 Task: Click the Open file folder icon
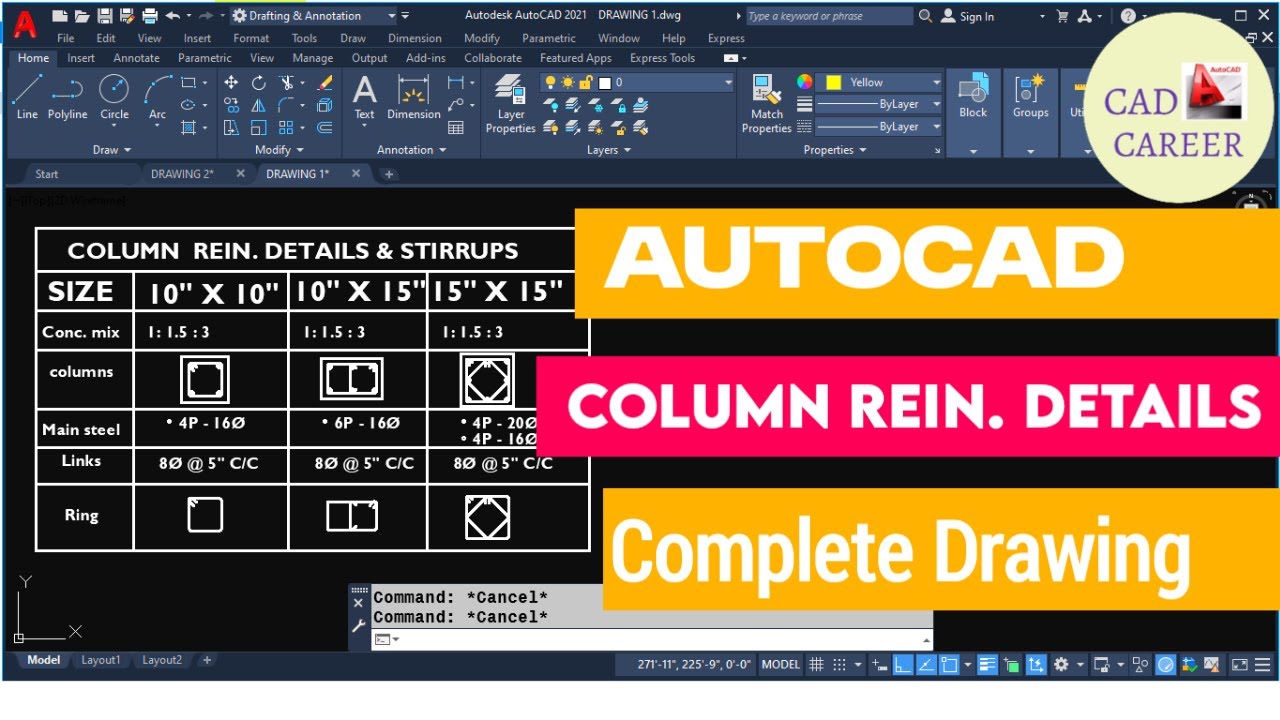[82, 16]
